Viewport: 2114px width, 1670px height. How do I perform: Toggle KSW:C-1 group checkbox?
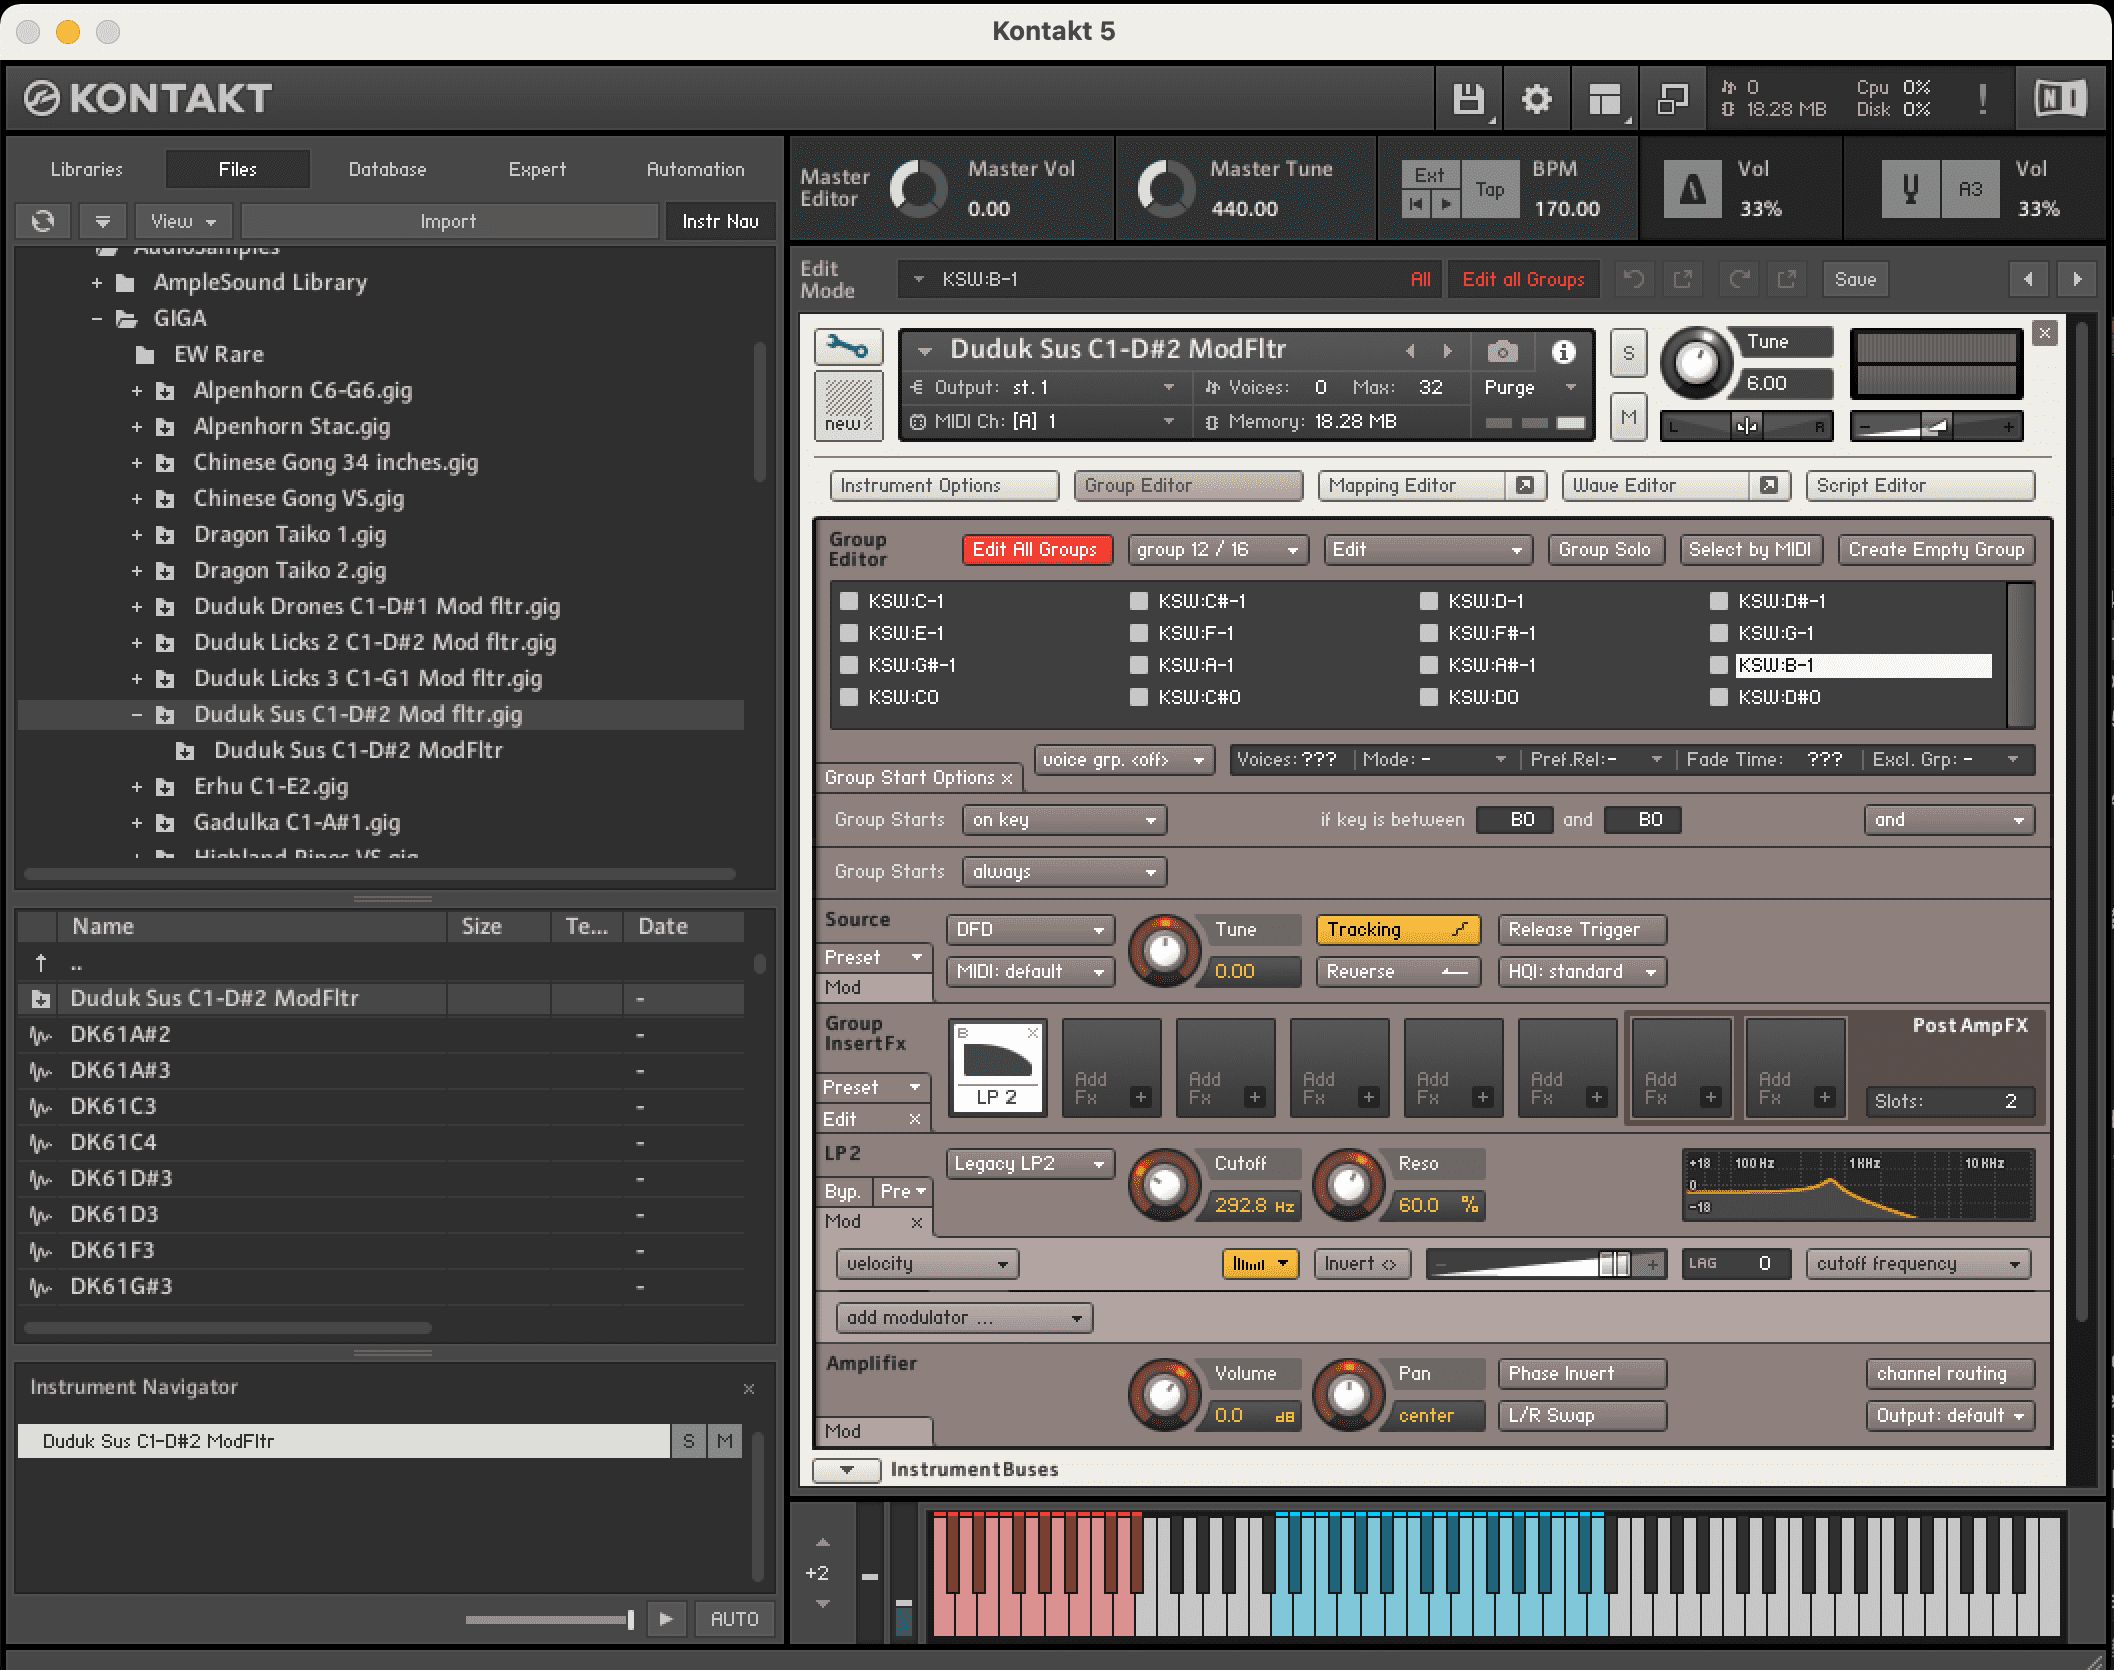(849, 601)
